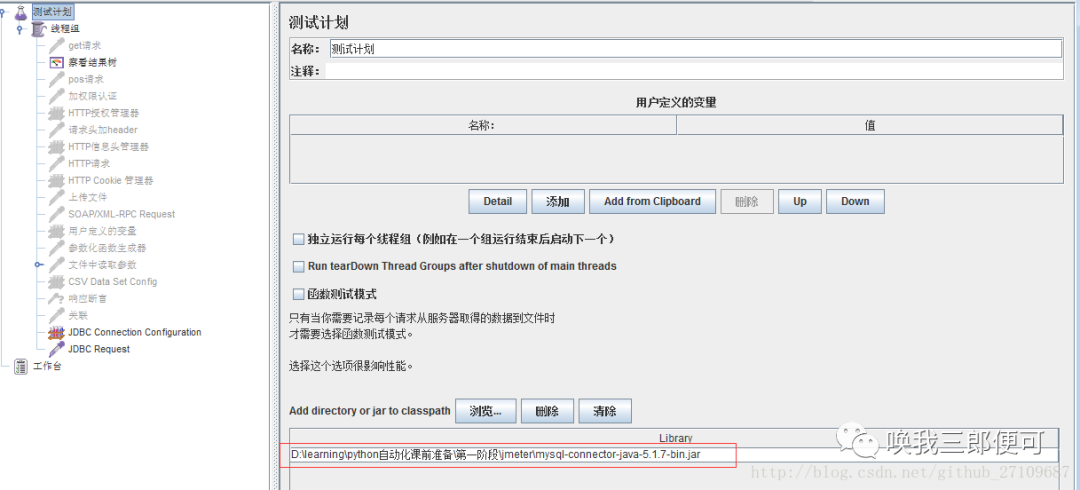This screenshot has height=490, width=1080.
Task: Open the Detail button for variables
Action: pyautogui.click(x=497, y=202)
